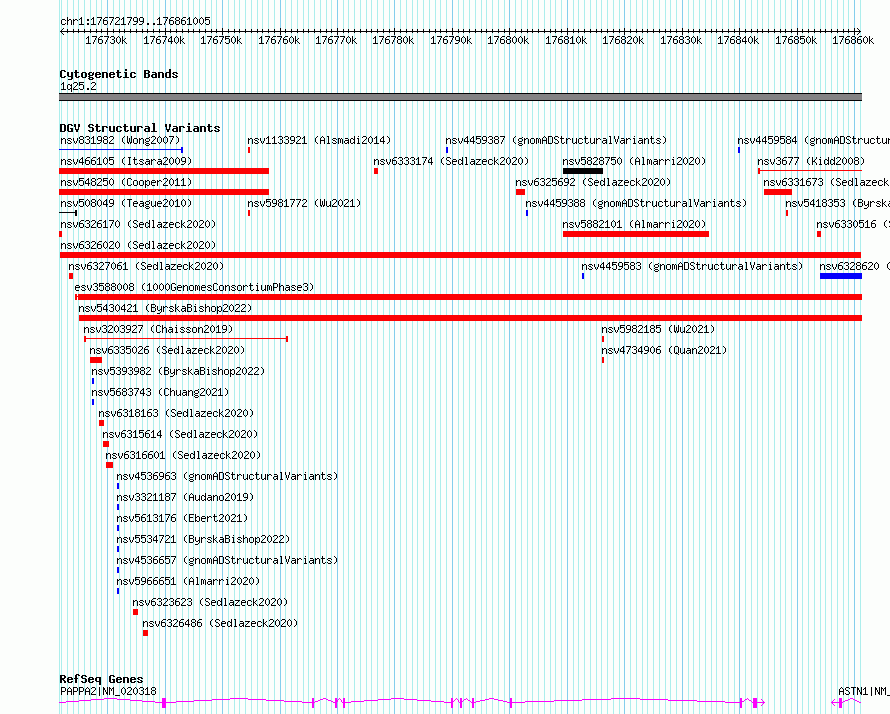This screenshot has width=890, height=714.
Task: Click nsv5966651 (Almarri2020) label
Action: coord(188,581)
